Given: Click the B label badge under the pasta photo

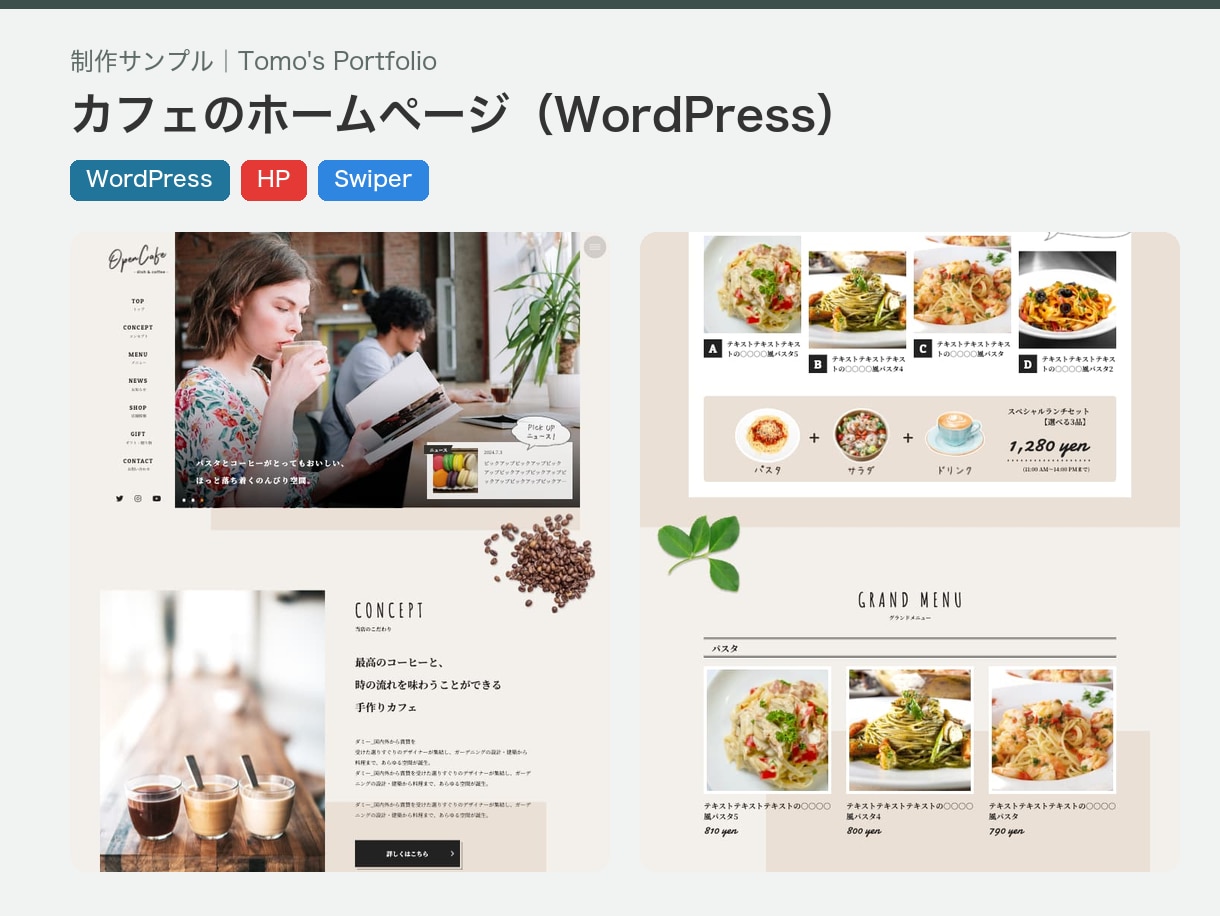Looking at the screenshot, I should 818,365.
